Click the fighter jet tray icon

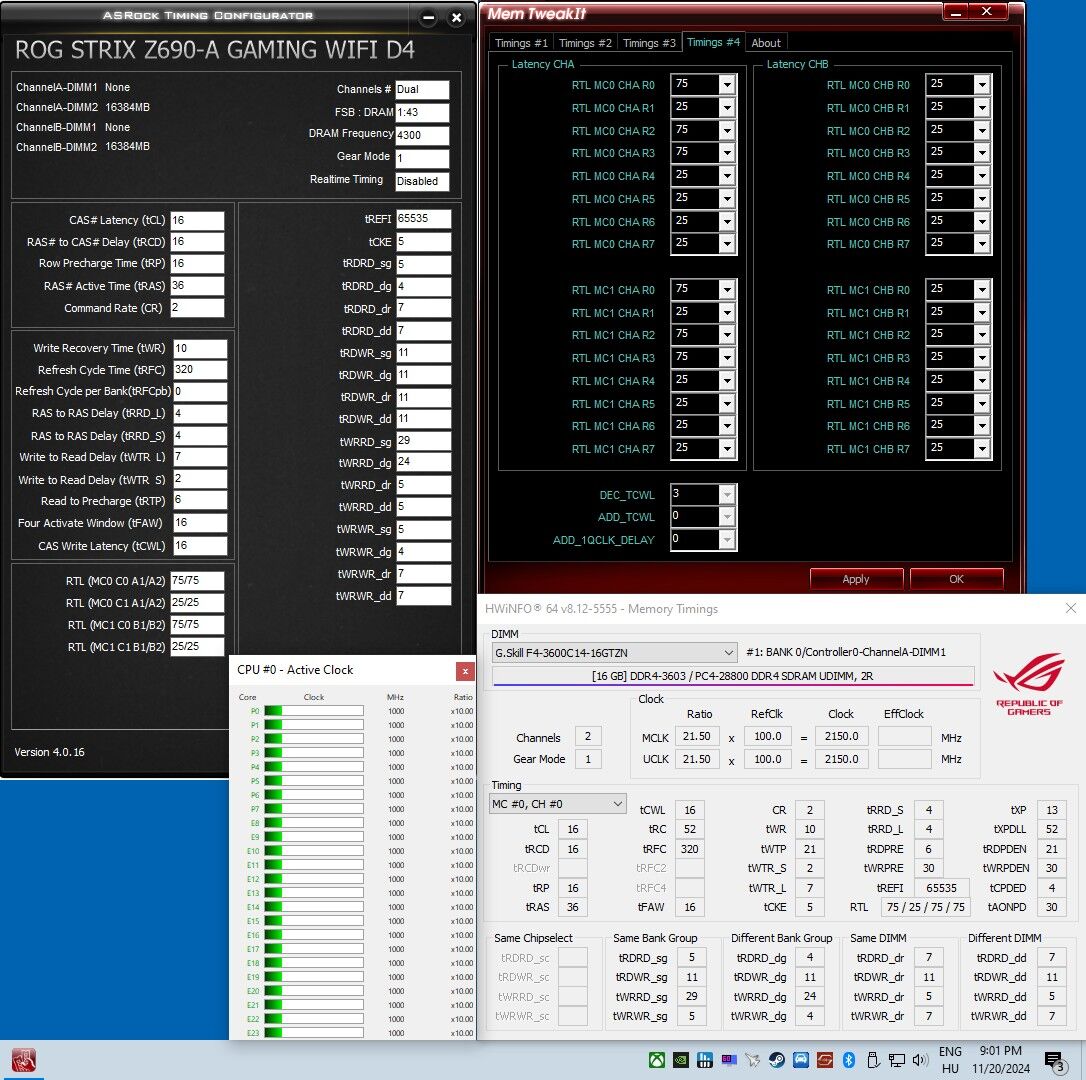click(753, 1060)
